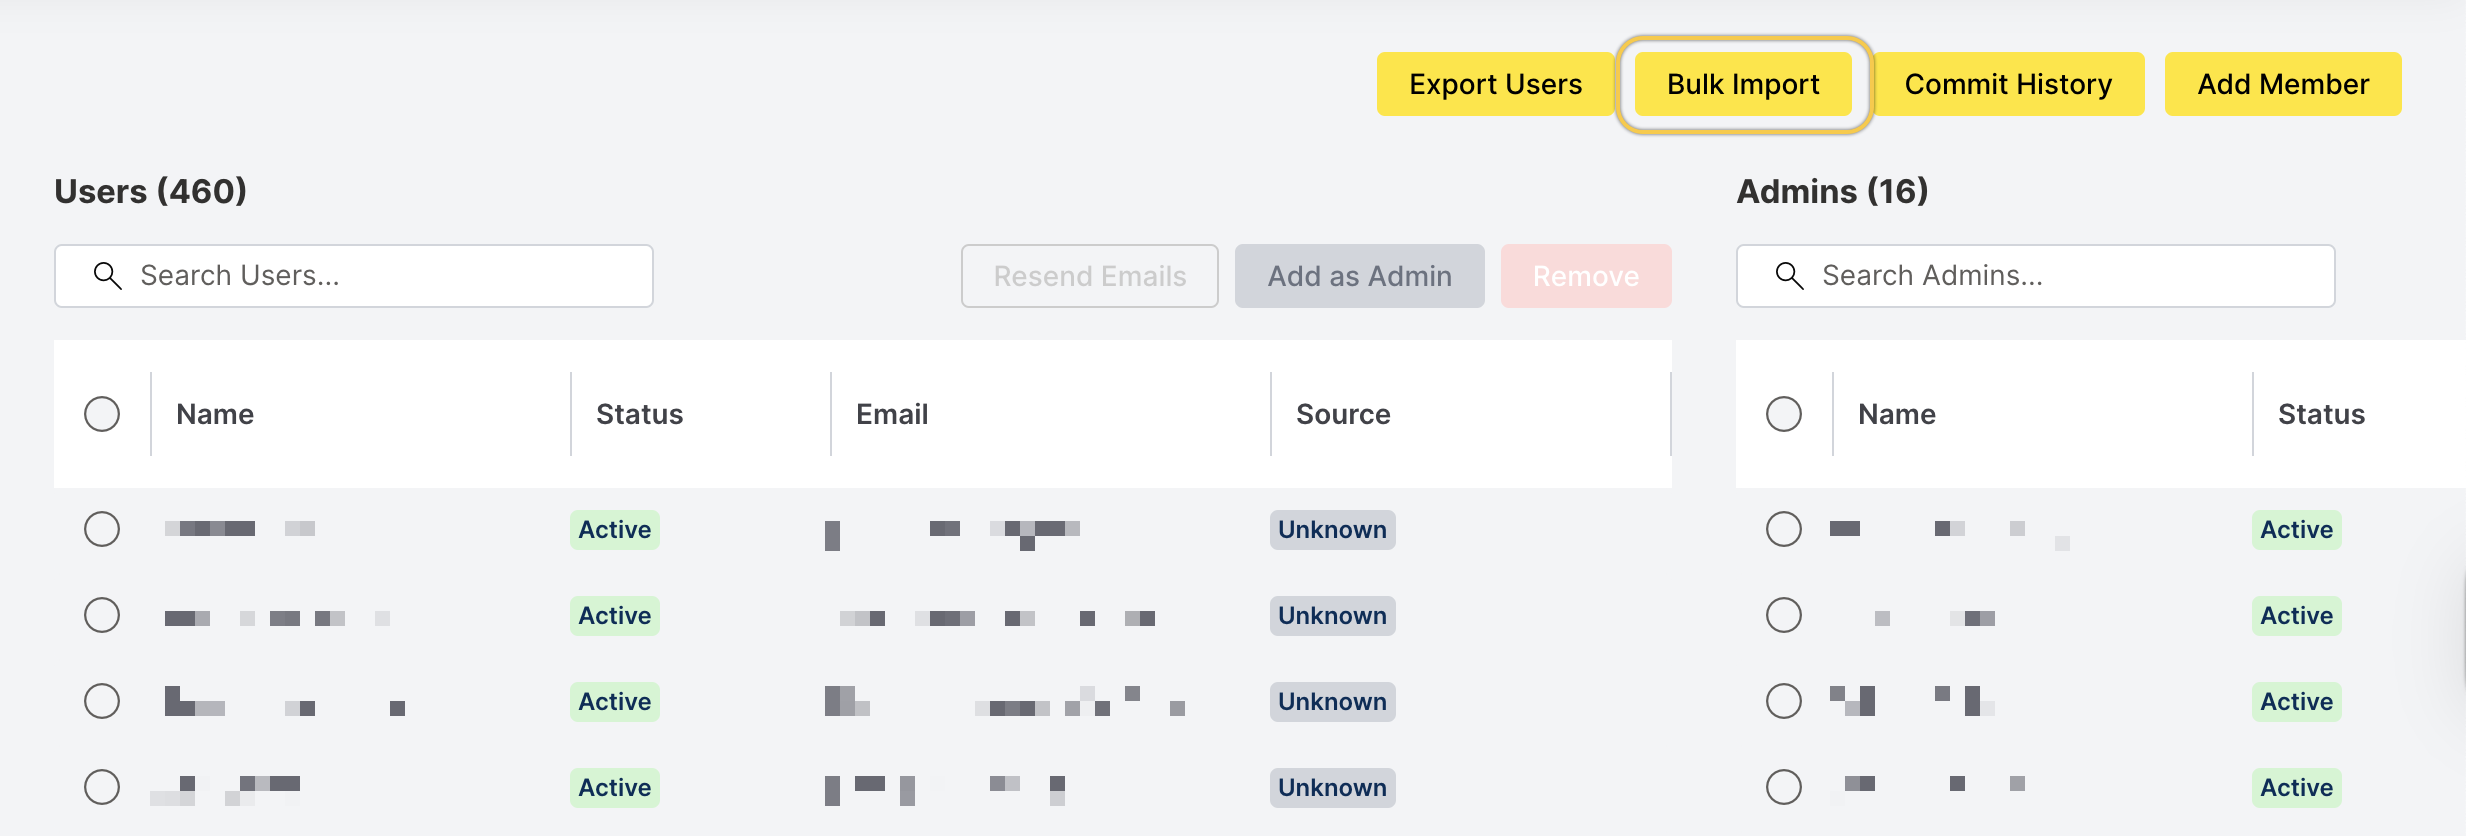Select the first admin row checkbox
Image resolution: width=2466 pixels, height=836 pixels.
(x=1784, y=529)
